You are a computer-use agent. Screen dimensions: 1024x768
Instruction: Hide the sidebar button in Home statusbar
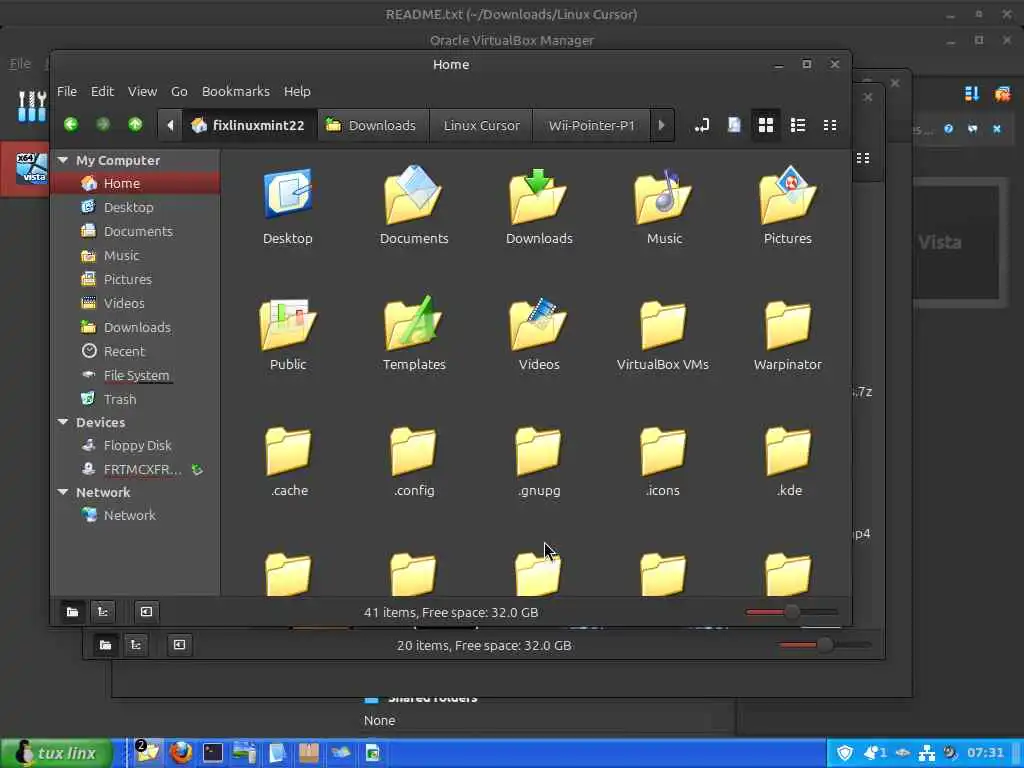click(x=146, y=612)
